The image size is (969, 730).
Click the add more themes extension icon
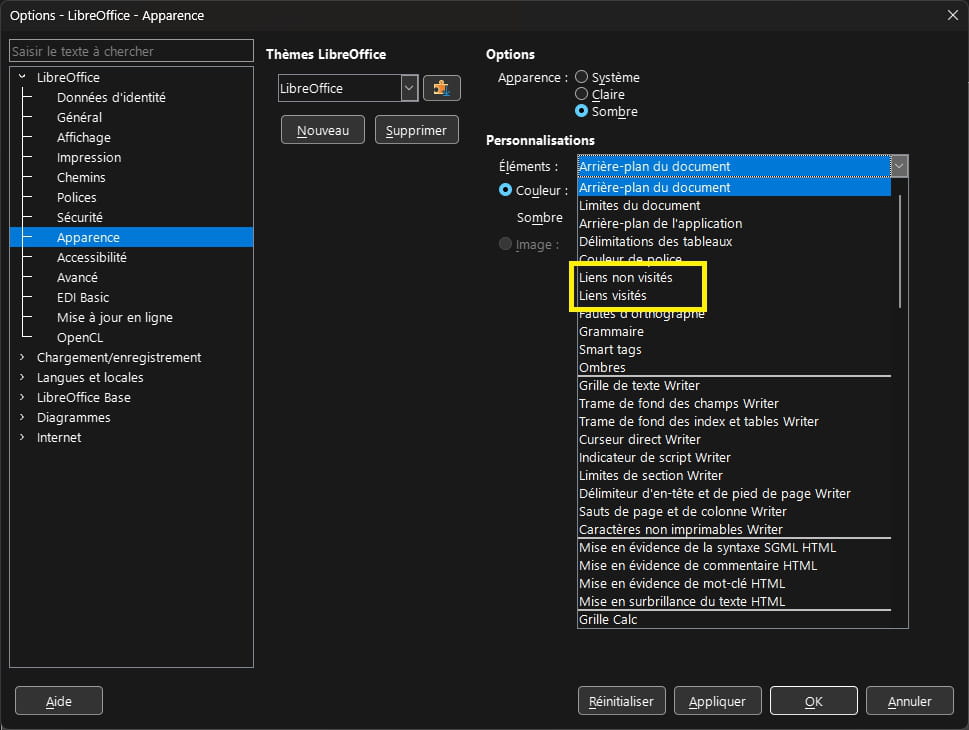tap(441, 88)
